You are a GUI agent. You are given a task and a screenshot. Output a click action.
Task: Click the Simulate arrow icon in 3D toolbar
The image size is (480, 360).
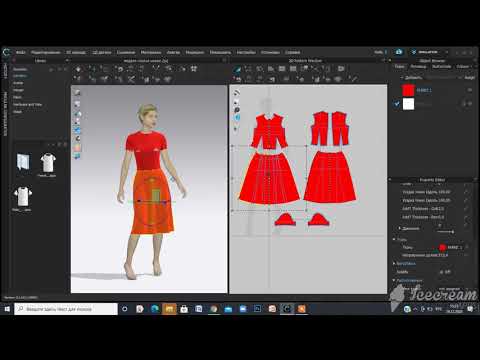pos(78,69)
